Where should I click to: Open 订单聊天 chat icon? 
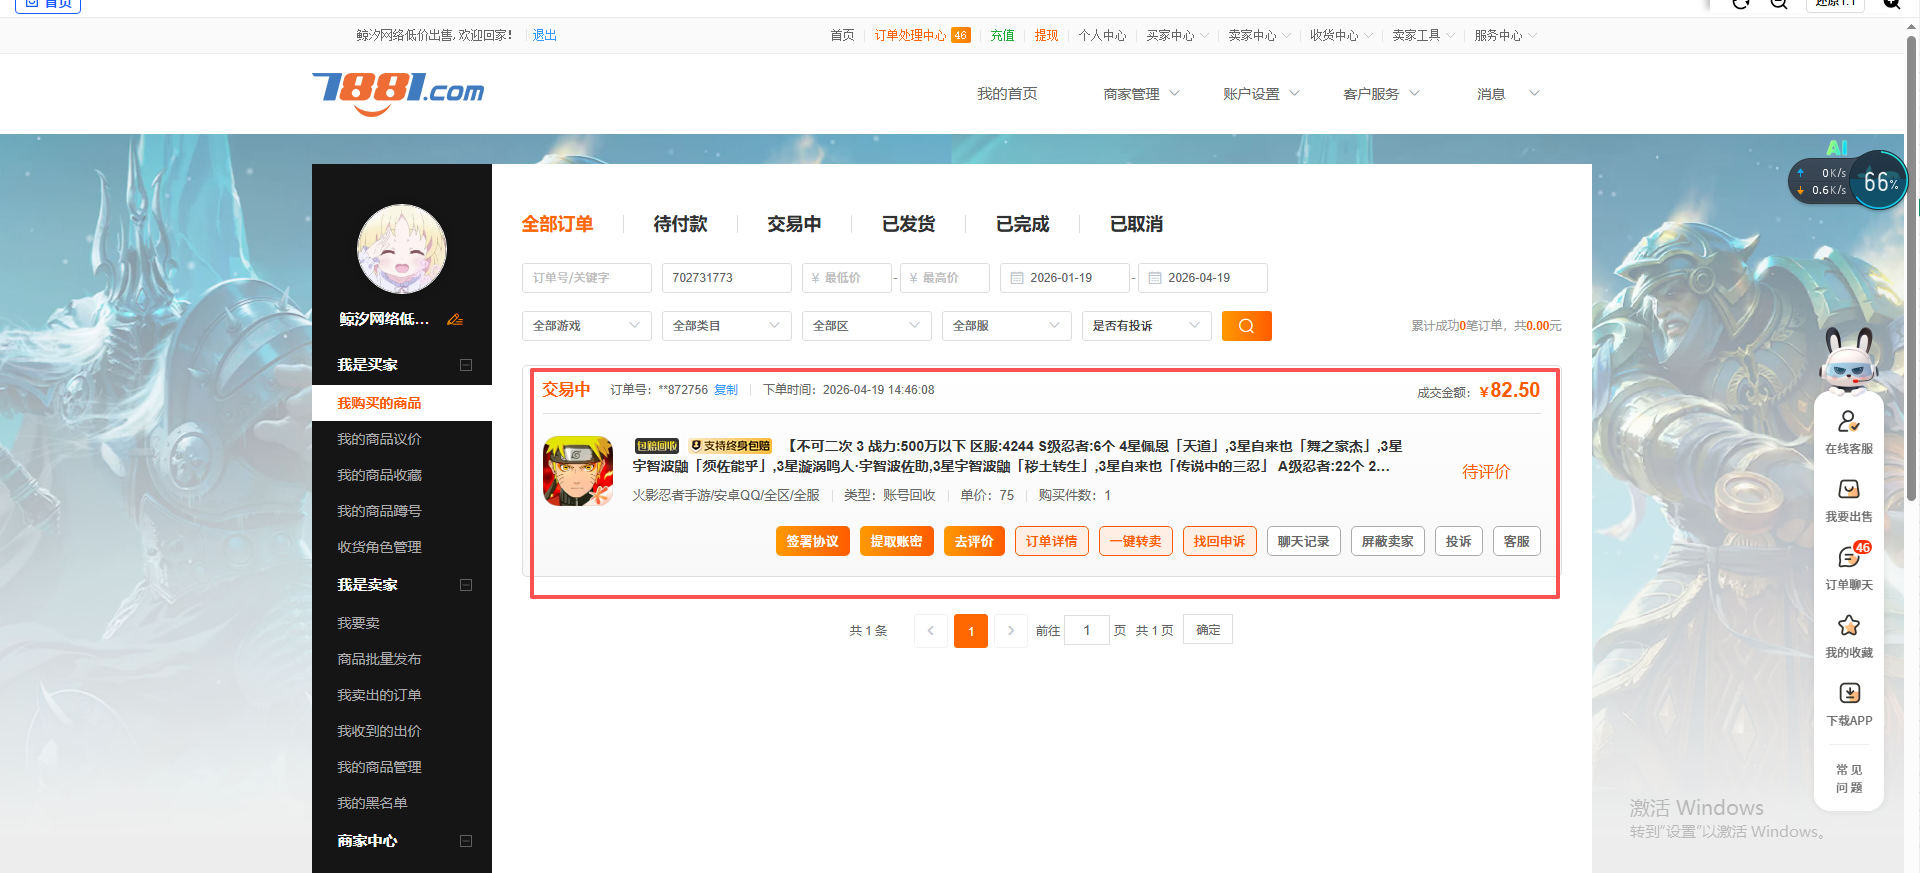click(1848, 558)
